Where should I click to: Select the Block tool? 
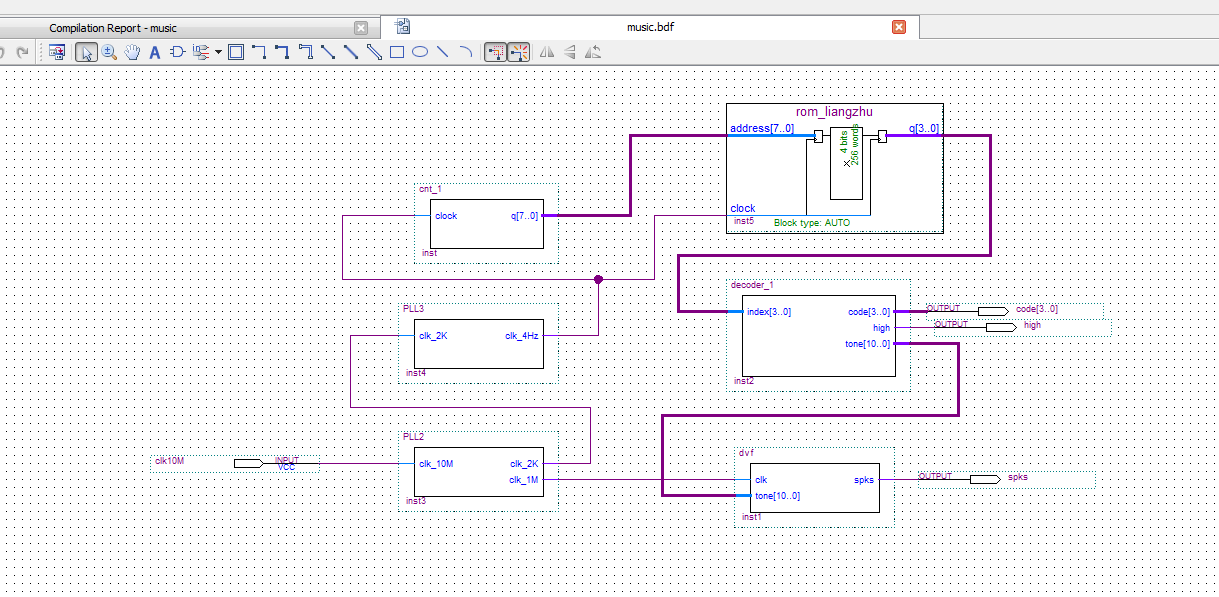pos(236,52)
